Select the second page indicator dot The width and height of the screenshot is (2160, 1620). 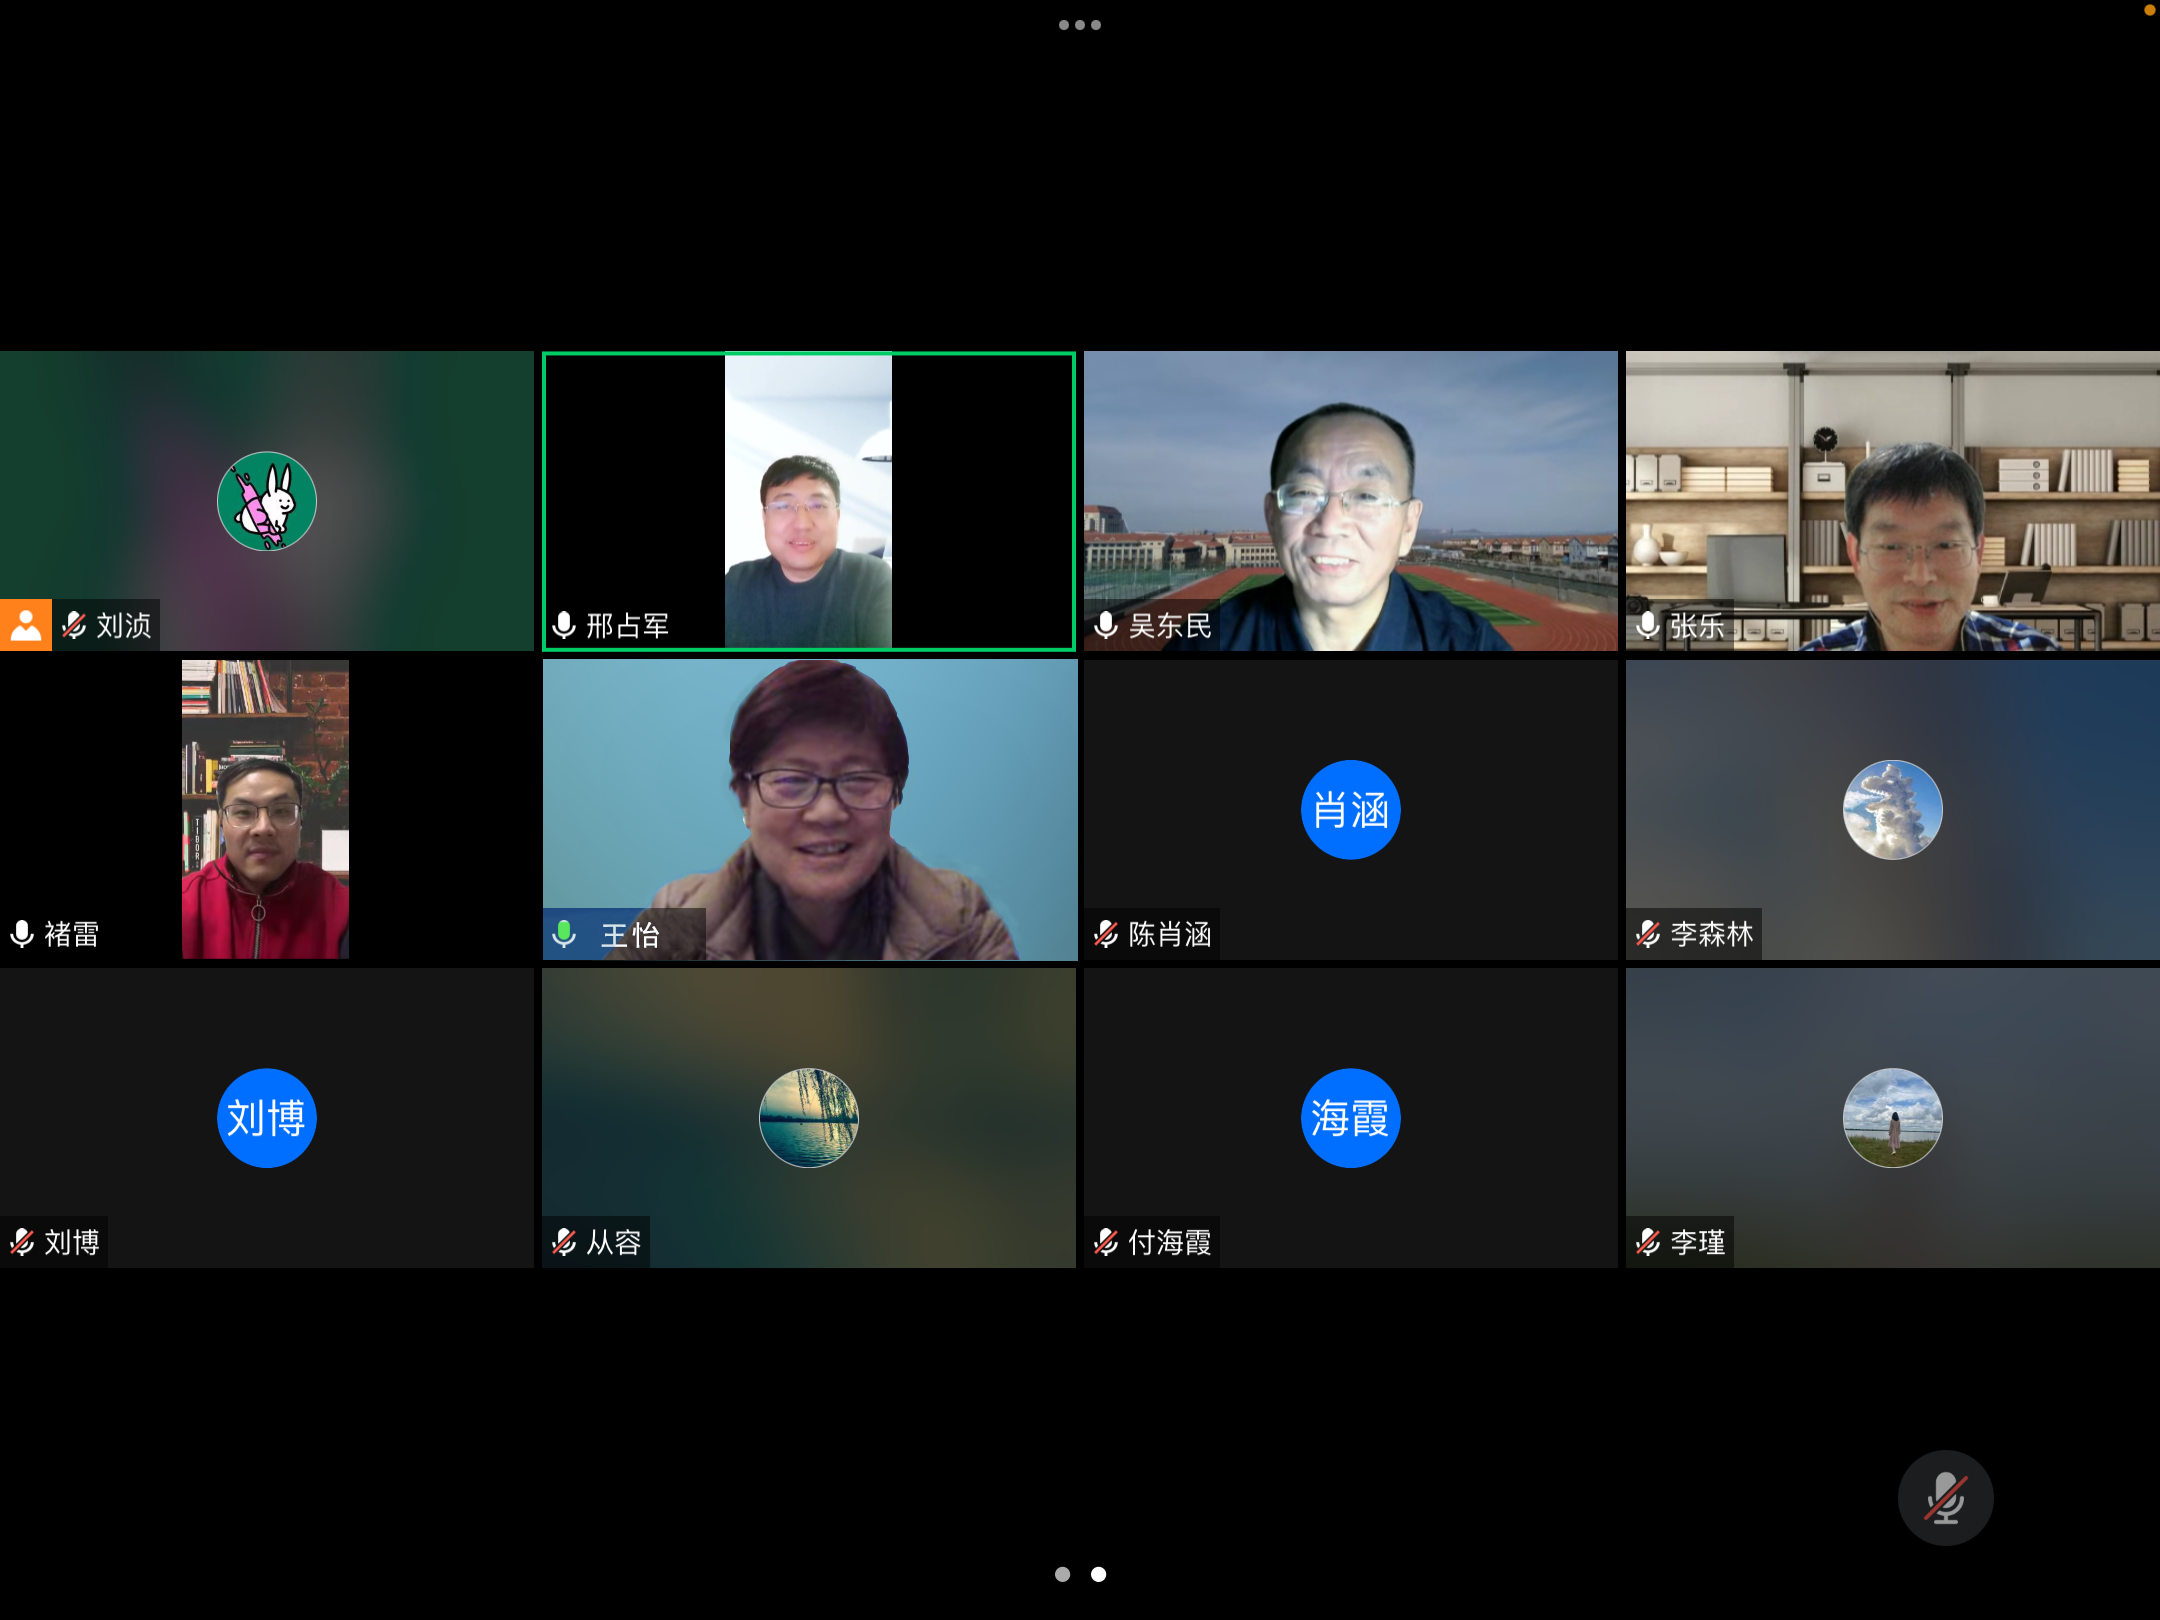[x=1098, y=1574]
